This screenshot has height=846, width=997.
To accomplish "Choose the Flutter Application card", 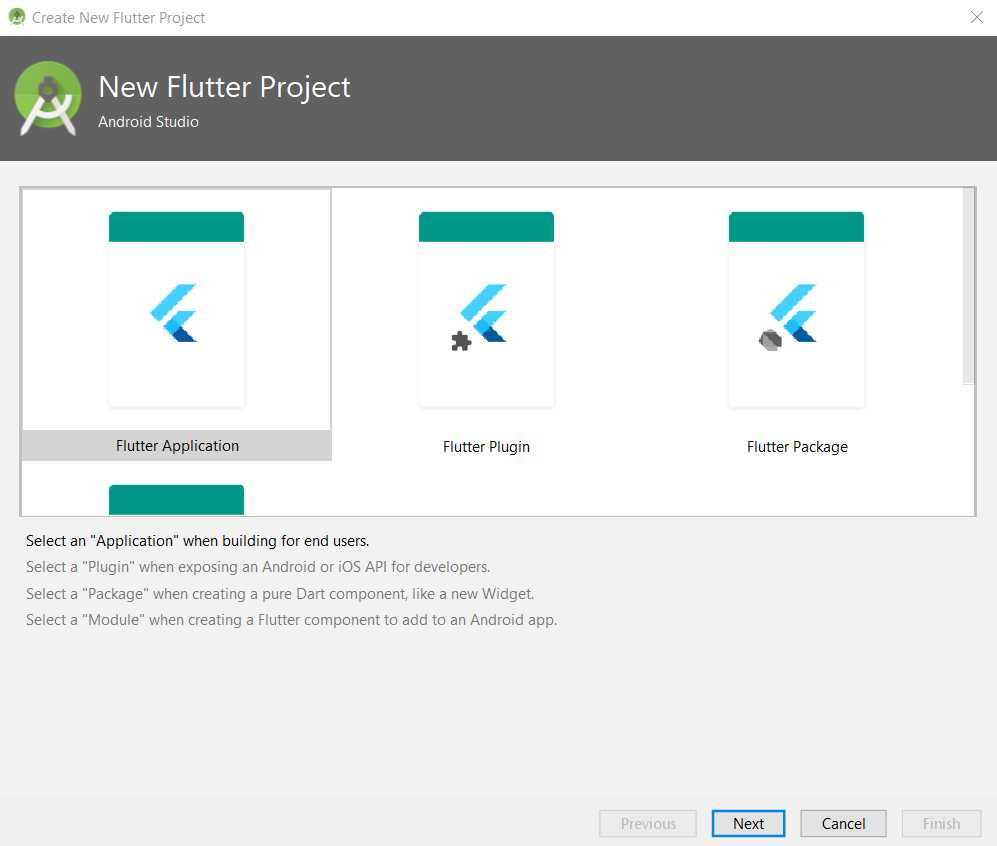I will pos(176,320).
